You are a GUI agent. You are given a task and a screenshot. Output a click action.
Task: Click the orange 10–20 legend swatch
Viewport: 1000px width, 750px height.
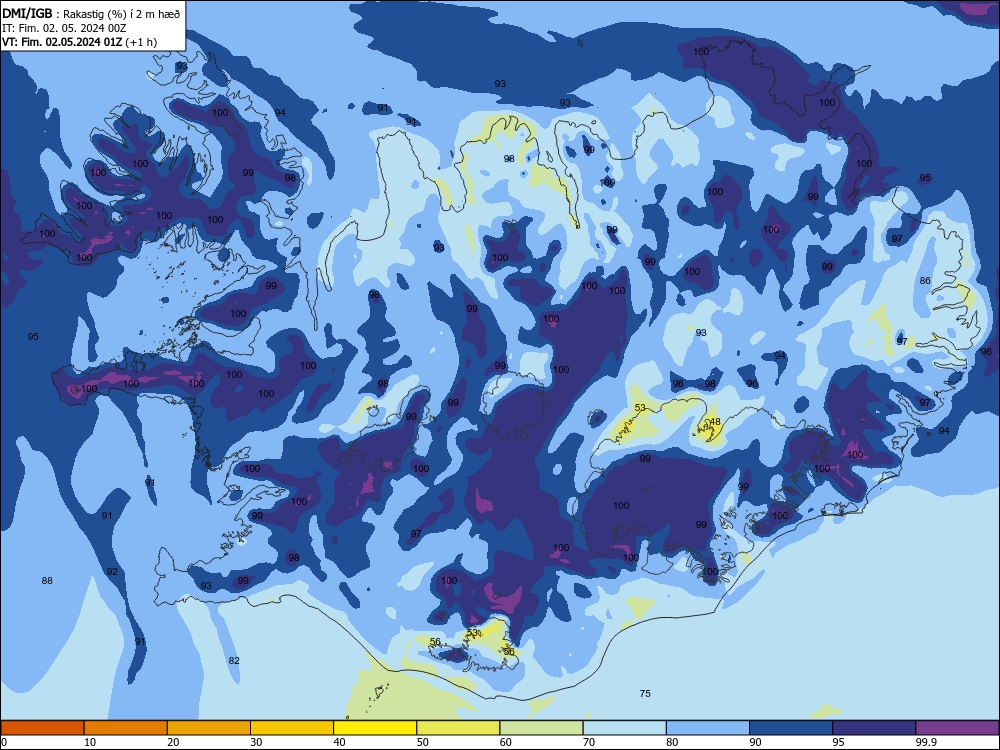pos(126,728)
